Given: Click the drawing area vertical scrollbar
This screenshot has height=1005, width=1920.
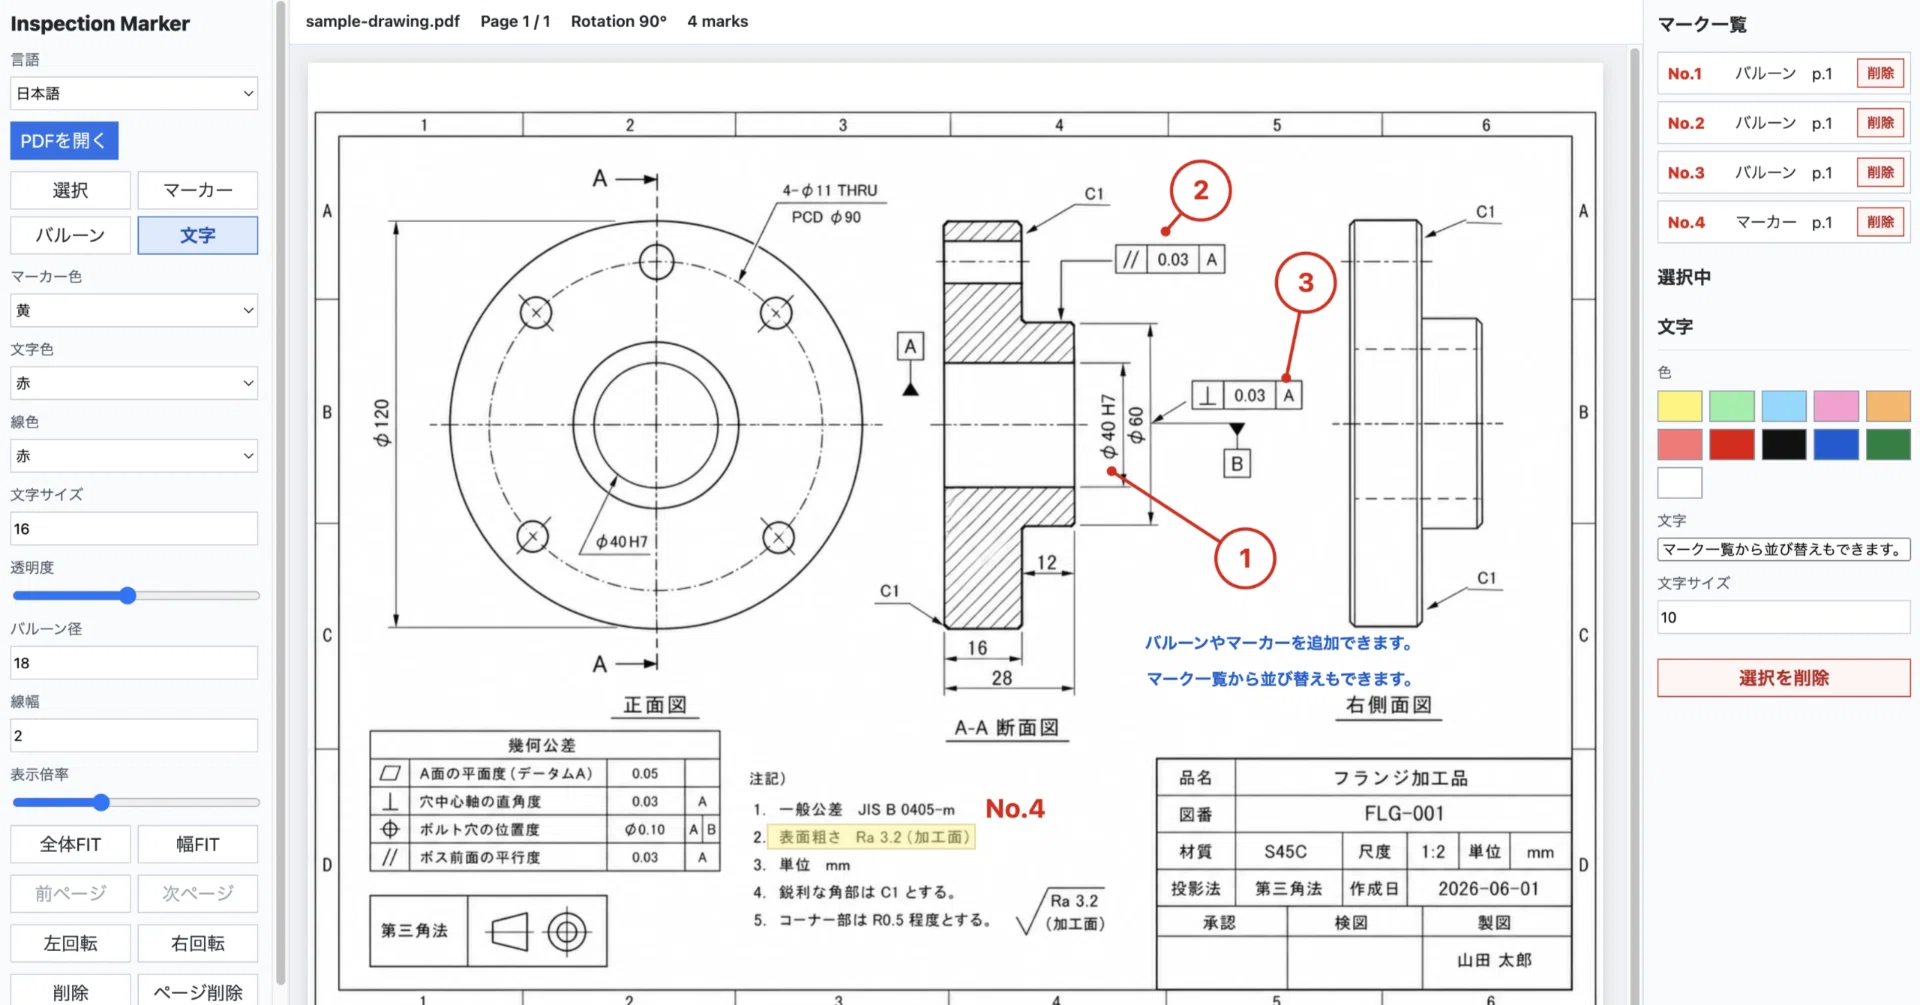Looking at the screenshot, I should click(x=1635, y=525).
